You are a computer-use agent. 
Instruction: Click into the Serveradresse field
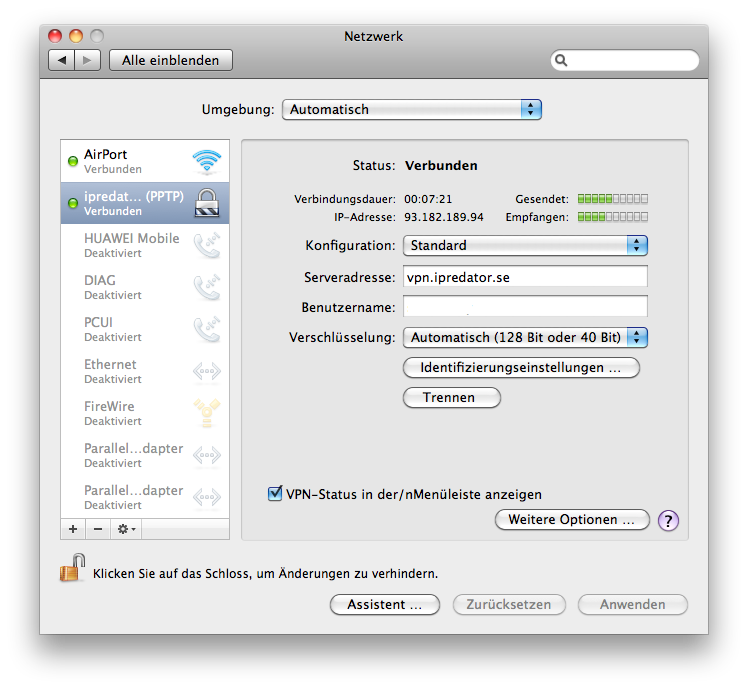(x=525, y=277)
